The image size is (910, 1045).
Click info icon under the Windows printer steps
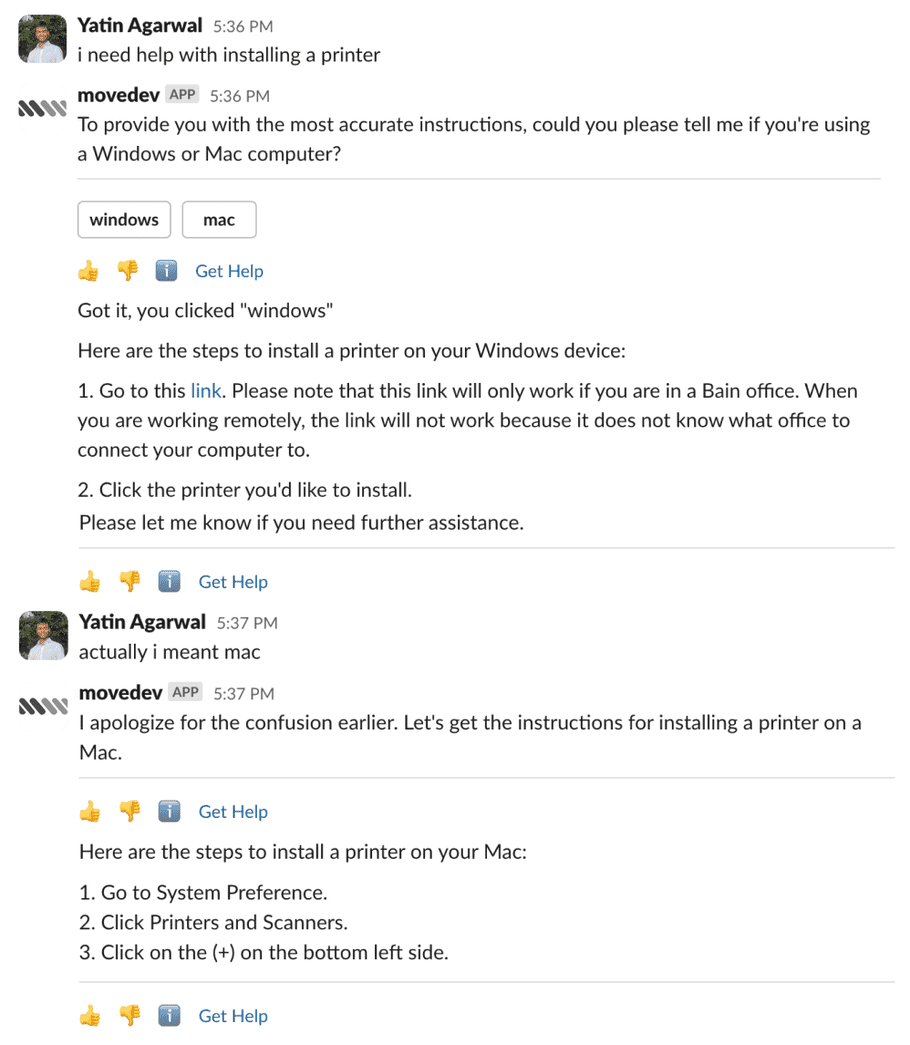169,582
